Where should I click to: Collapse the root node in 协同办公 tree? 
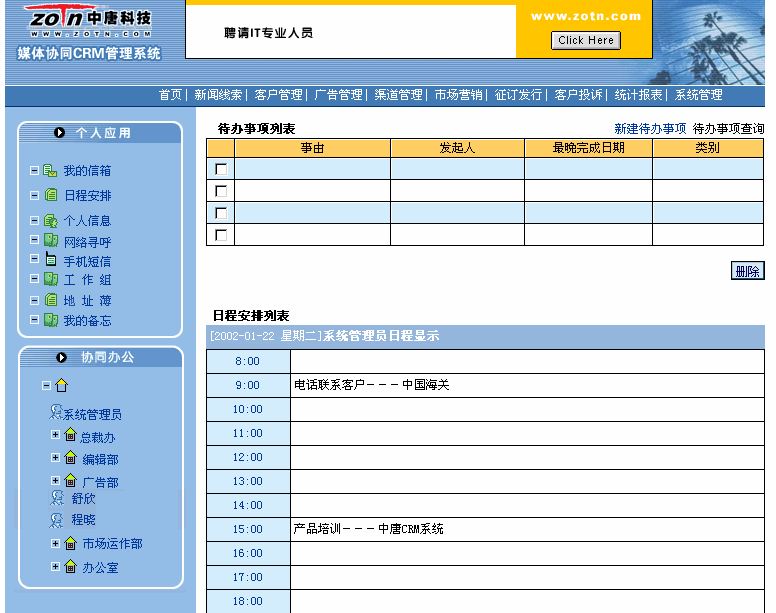[46, 385]
